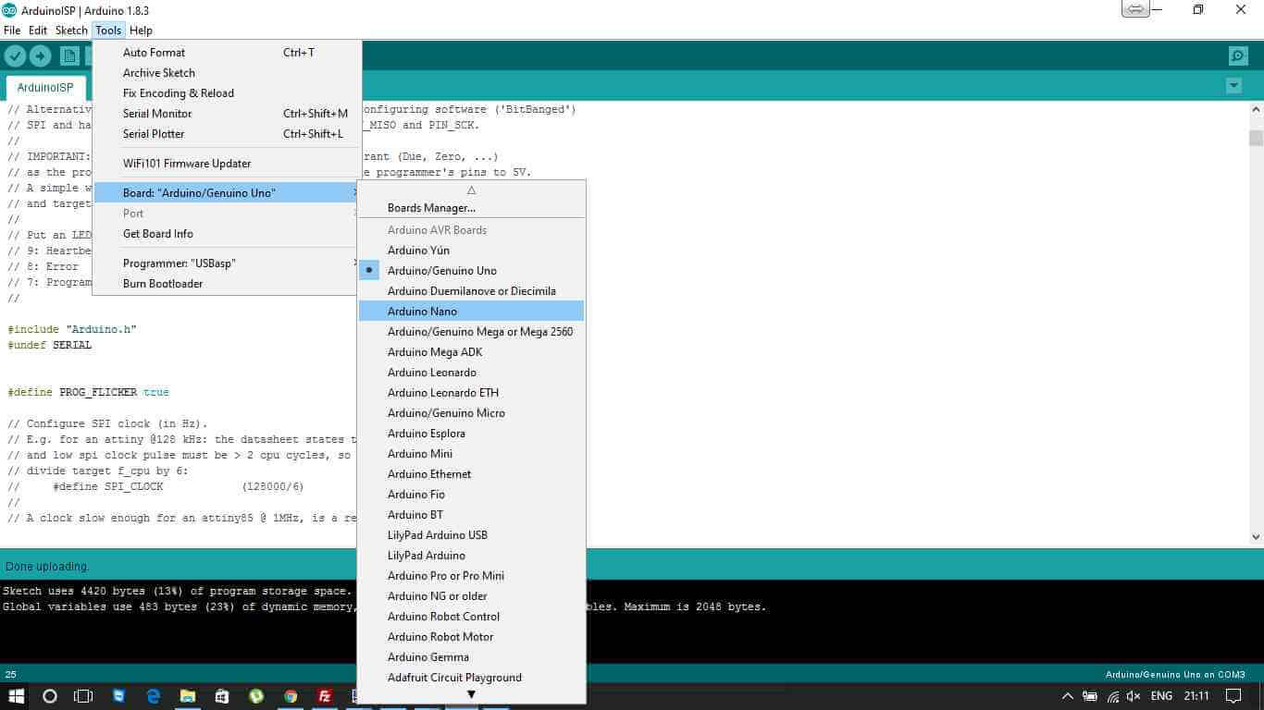Open File Explorer from taskbar
This screenshot has width=1264, height=710.
coord(187,696)
